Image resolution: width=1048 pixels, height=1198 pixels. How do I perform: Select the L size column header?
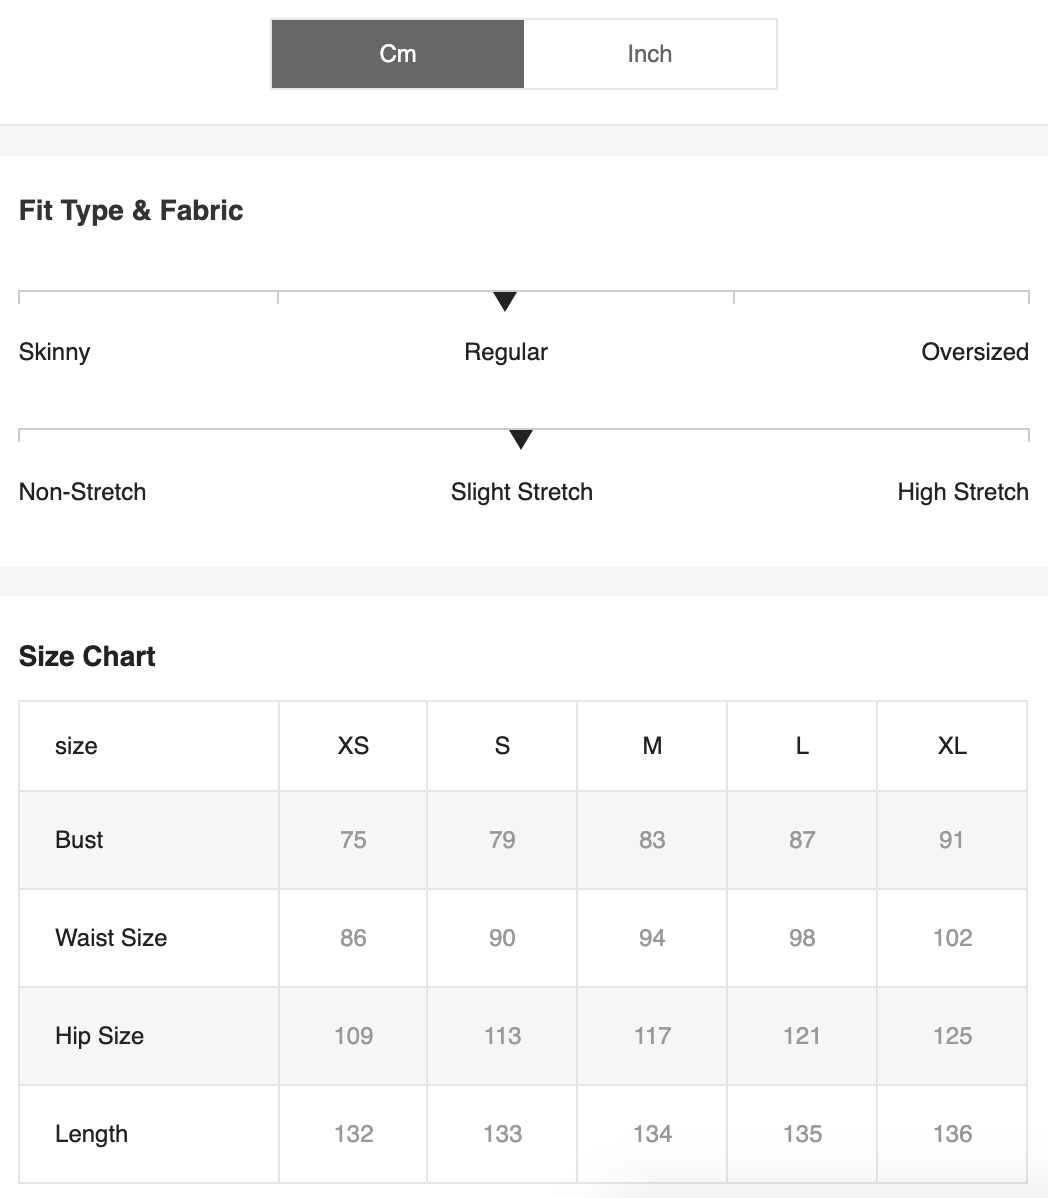tap(802, 746)
